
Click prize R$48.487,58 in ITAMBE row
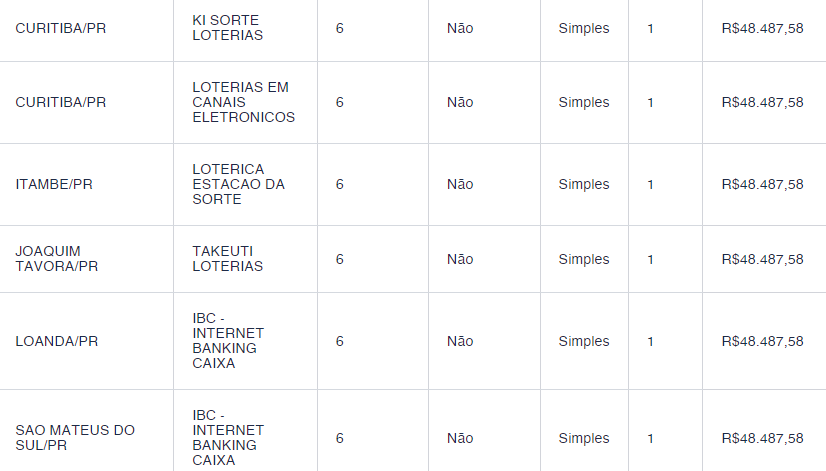pos(762,184)
